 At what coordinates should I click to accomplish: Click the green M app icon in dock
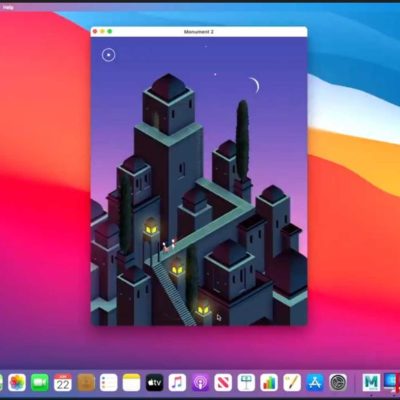click(371, 382)
